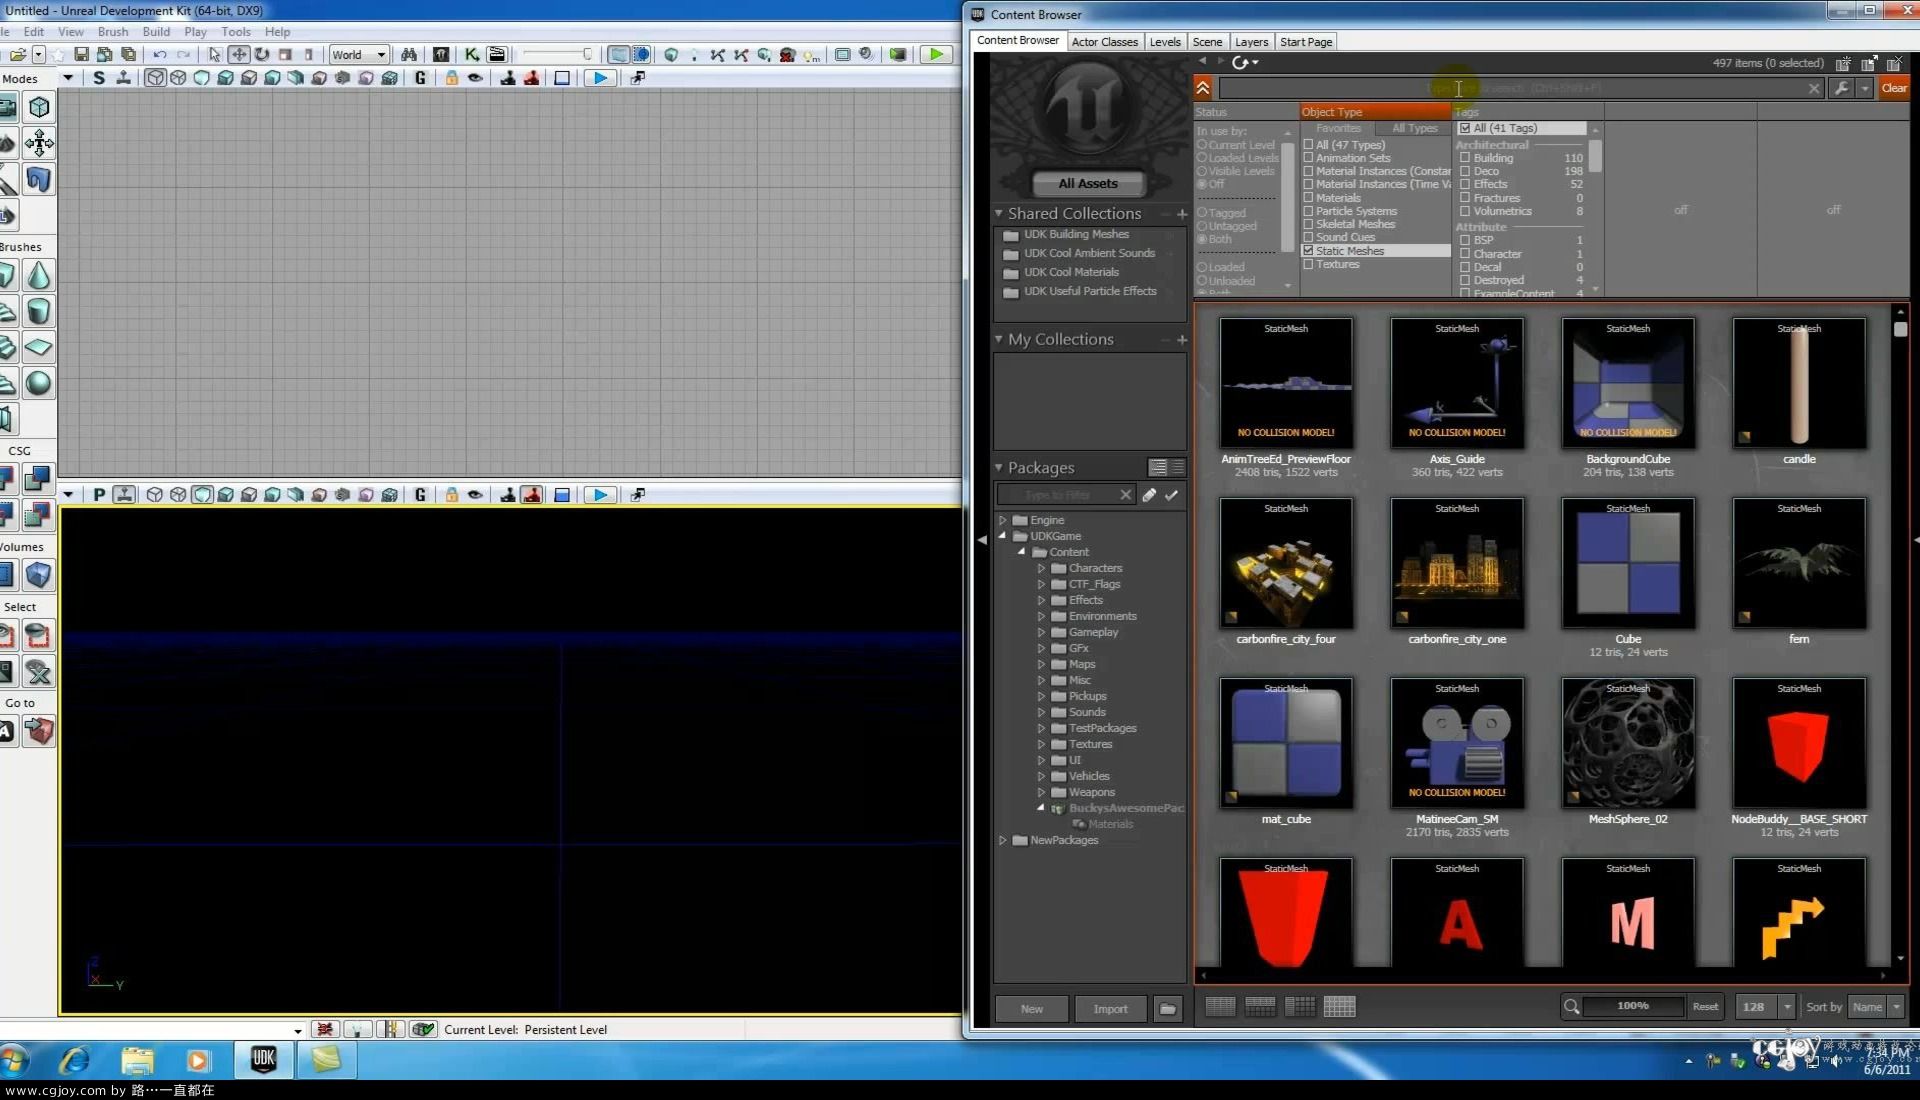Click CSG Deintersect icon
Image resolution: width=1920 pixels, height=1100 pixels.
coord(39,515)
